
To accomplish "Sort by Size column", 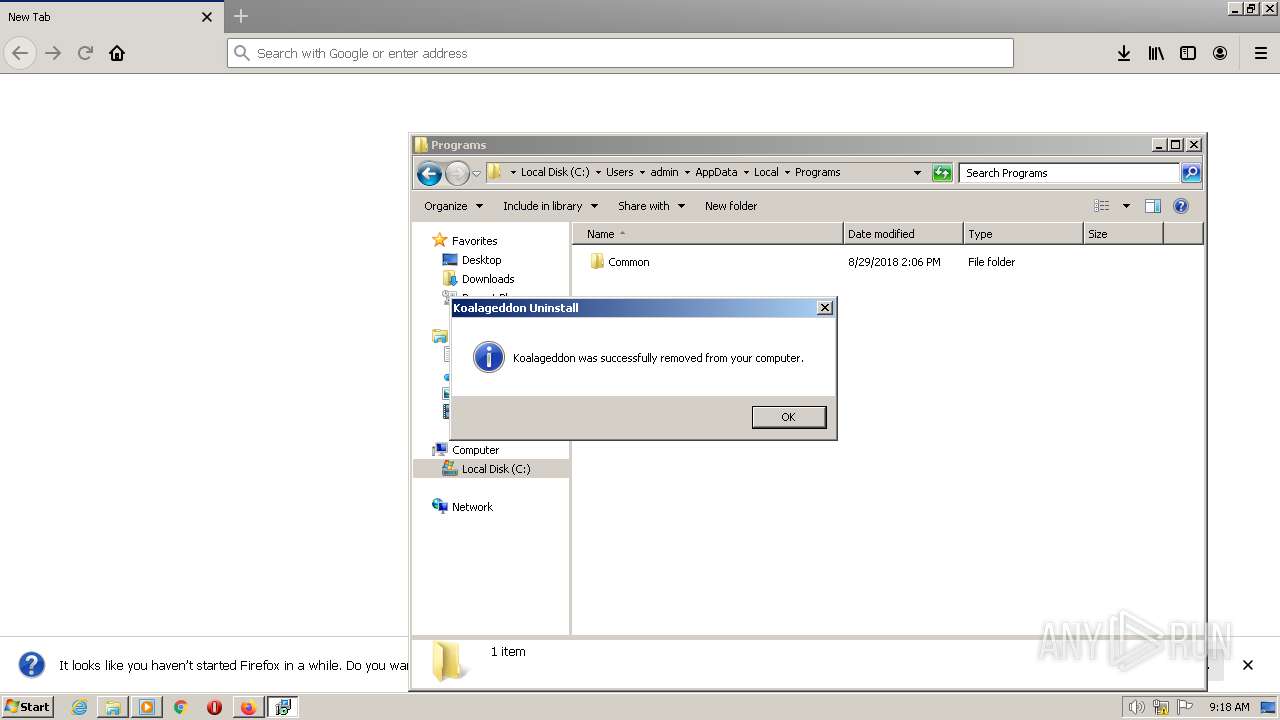I will [x=1123, y=234].
